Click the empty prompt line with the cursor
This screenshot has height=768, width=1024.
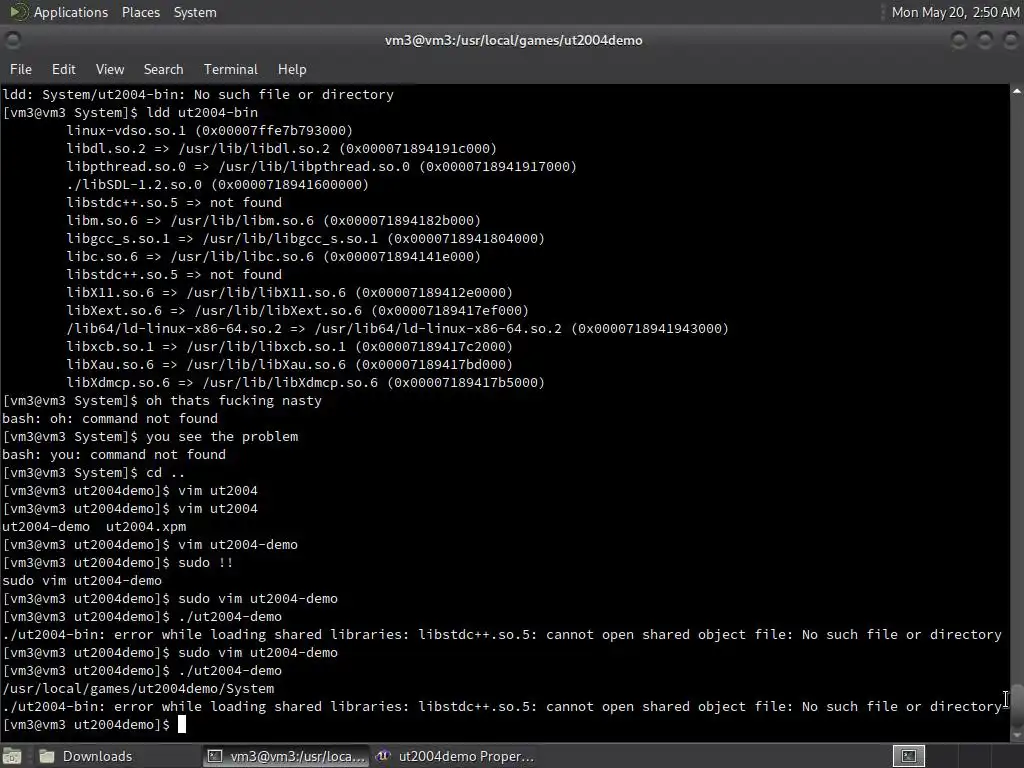(x=94, y=725)
